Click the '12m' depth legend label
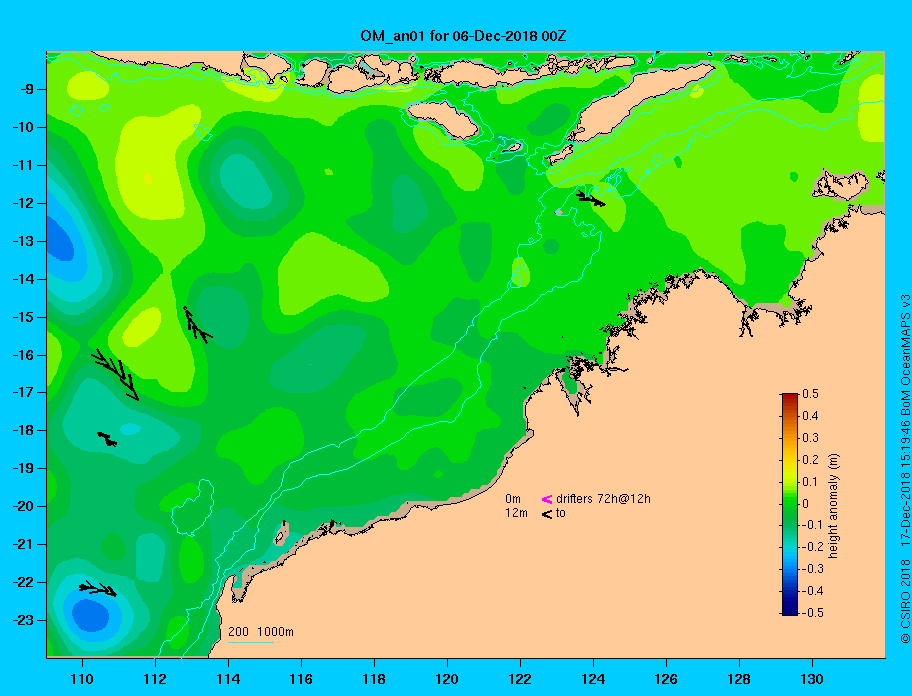Image resolution: width=912 pixels, height=696 pixels. [x=516, y=513]
